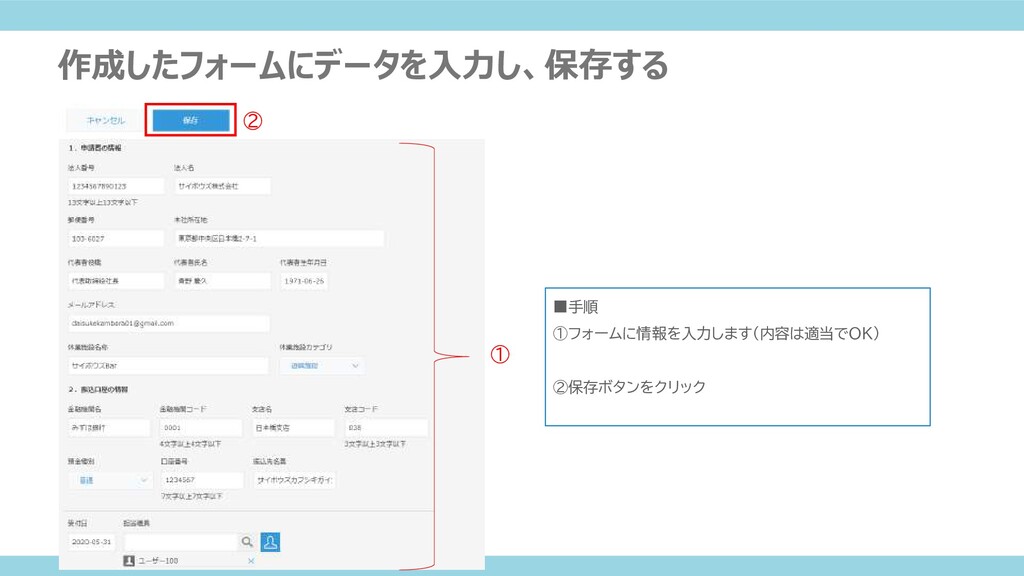The image size is (1024, 576).
Task: Click the slide title 作成したフォームにデータを入力し、保存する
Action: [363, 65]
